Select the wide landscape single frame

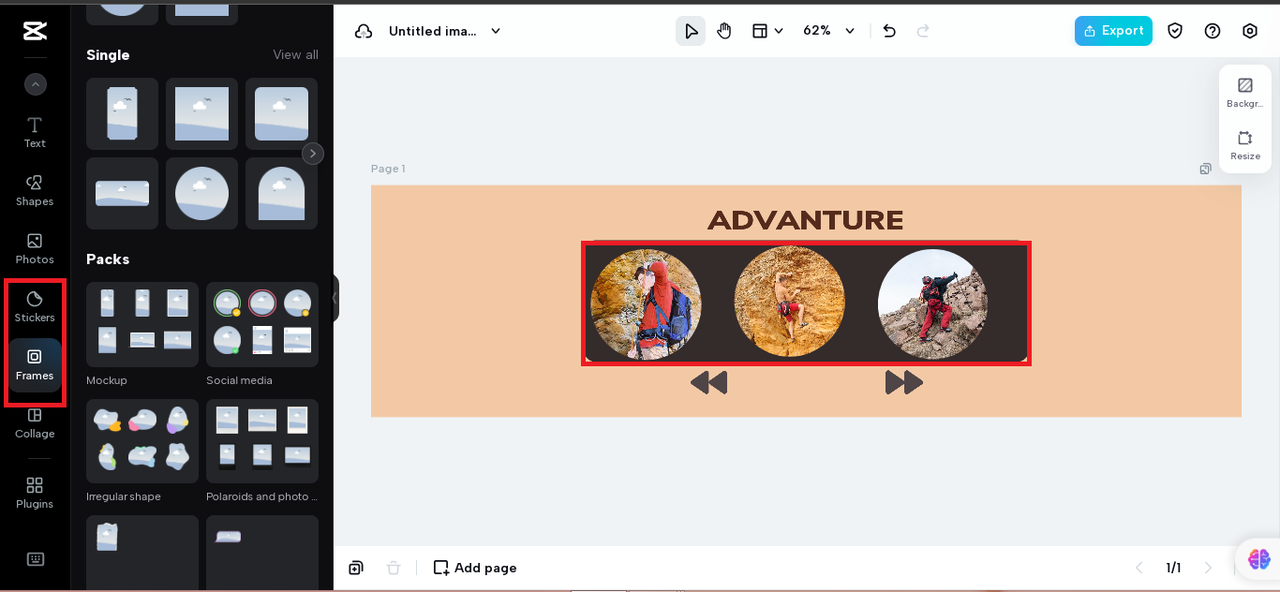122,193
